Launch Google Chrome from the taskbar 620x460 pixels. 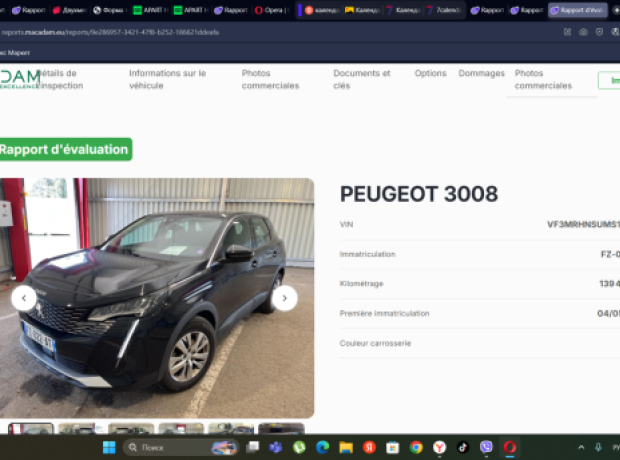tap(416, 447)
